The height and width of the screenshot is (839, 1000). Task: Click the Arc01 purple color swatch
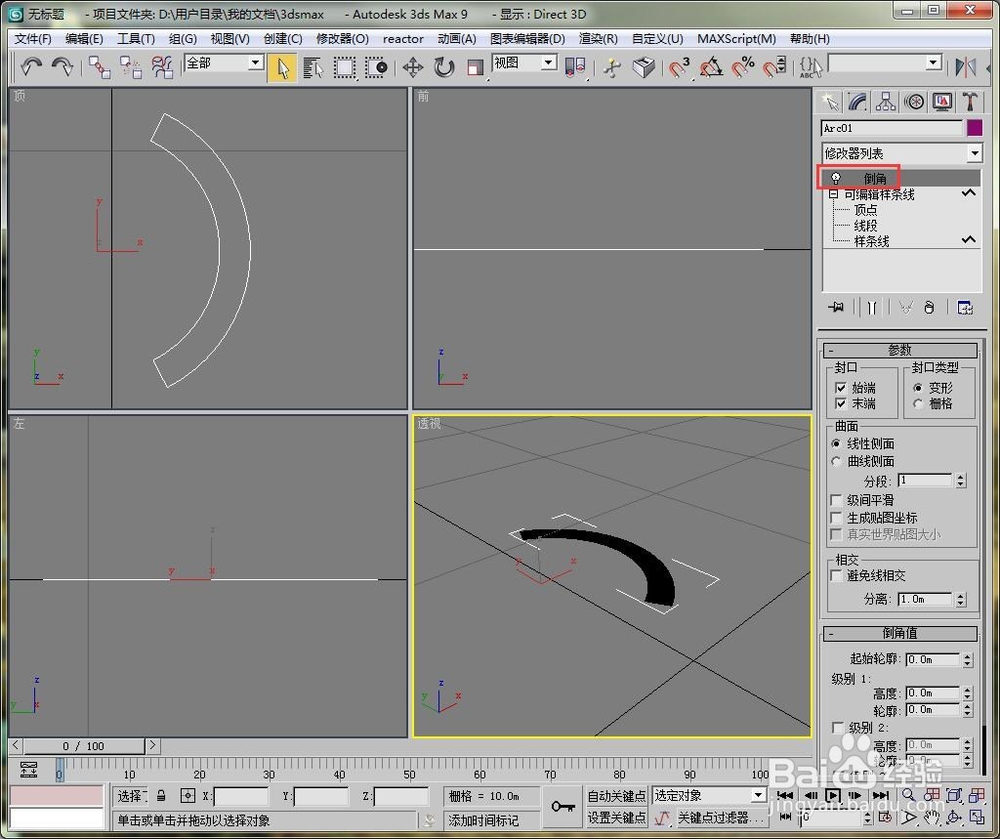tap(974, 128)
